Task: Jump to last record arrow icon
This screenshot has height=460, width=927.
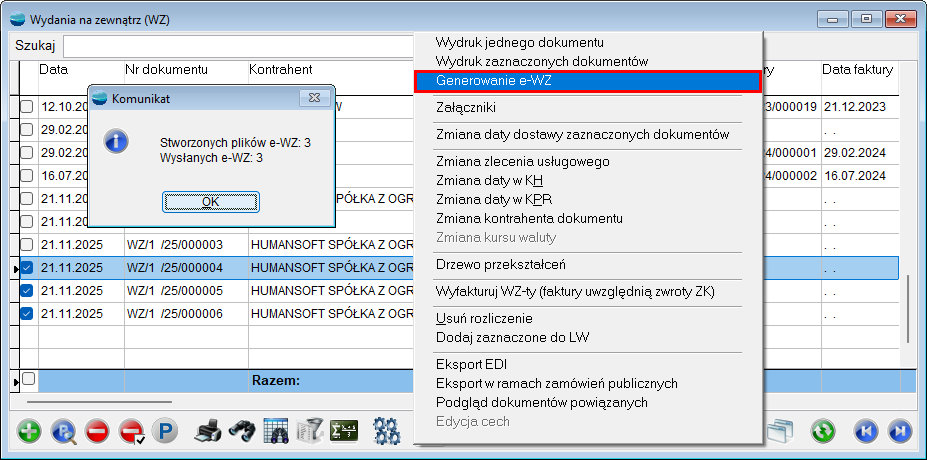Action: (900, 431)
